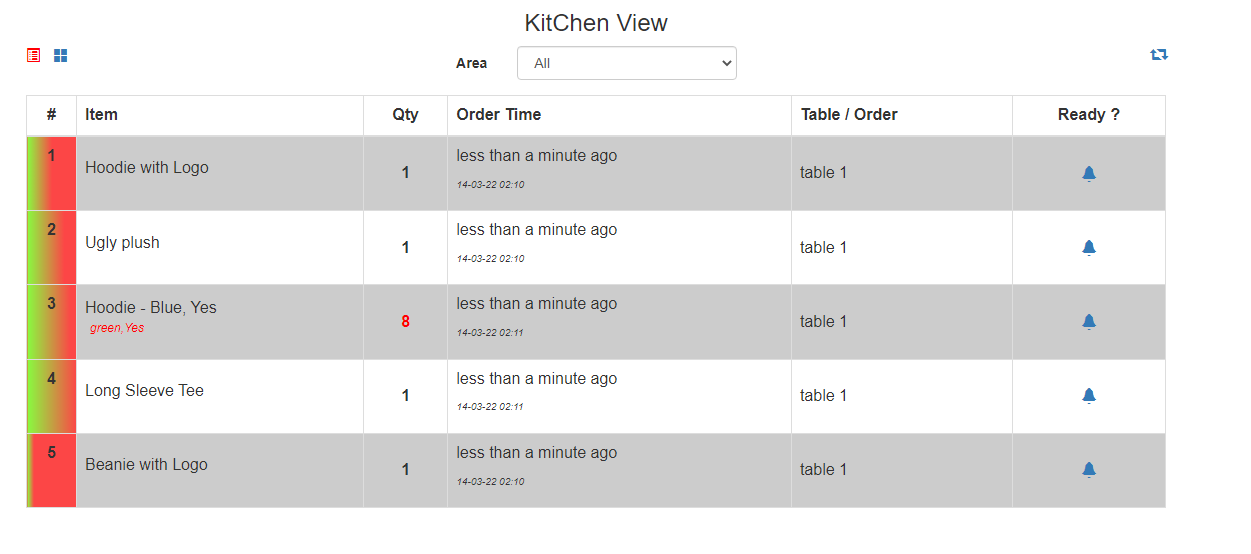
Task: Click the refresh orders icon
Action: 1159,55
